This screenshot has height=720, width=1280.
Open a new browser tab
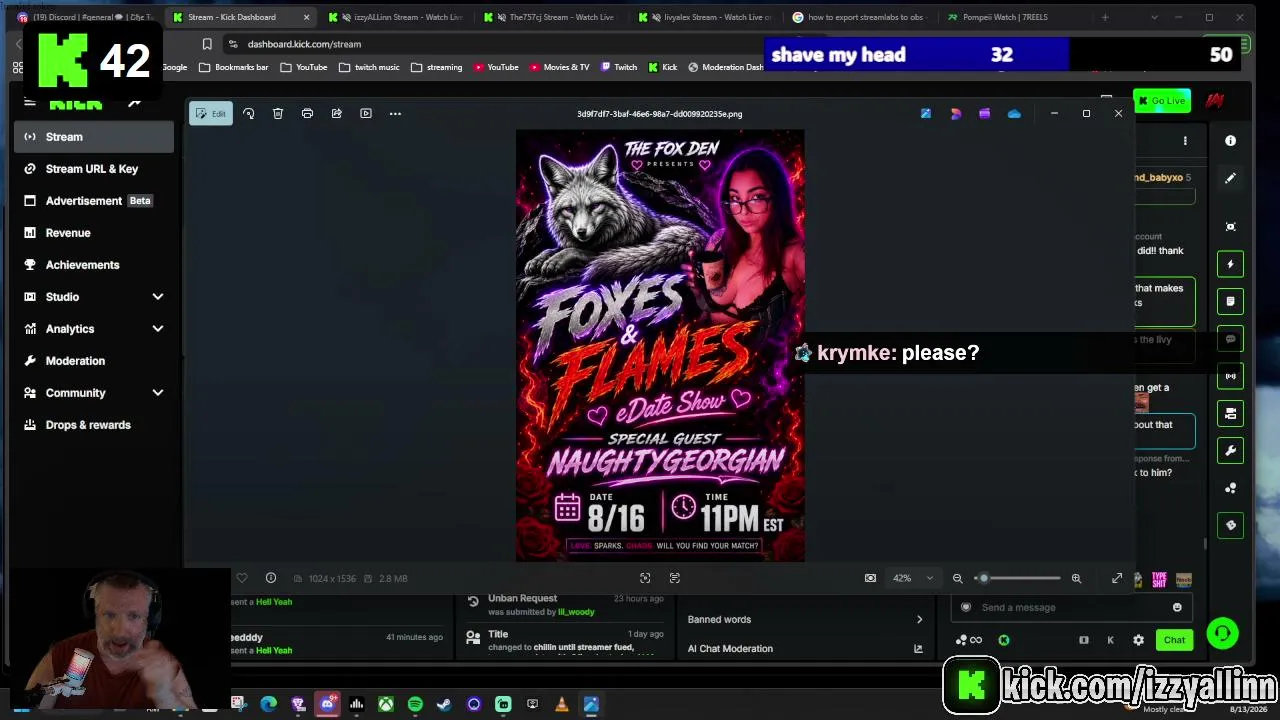(1105, 17)
